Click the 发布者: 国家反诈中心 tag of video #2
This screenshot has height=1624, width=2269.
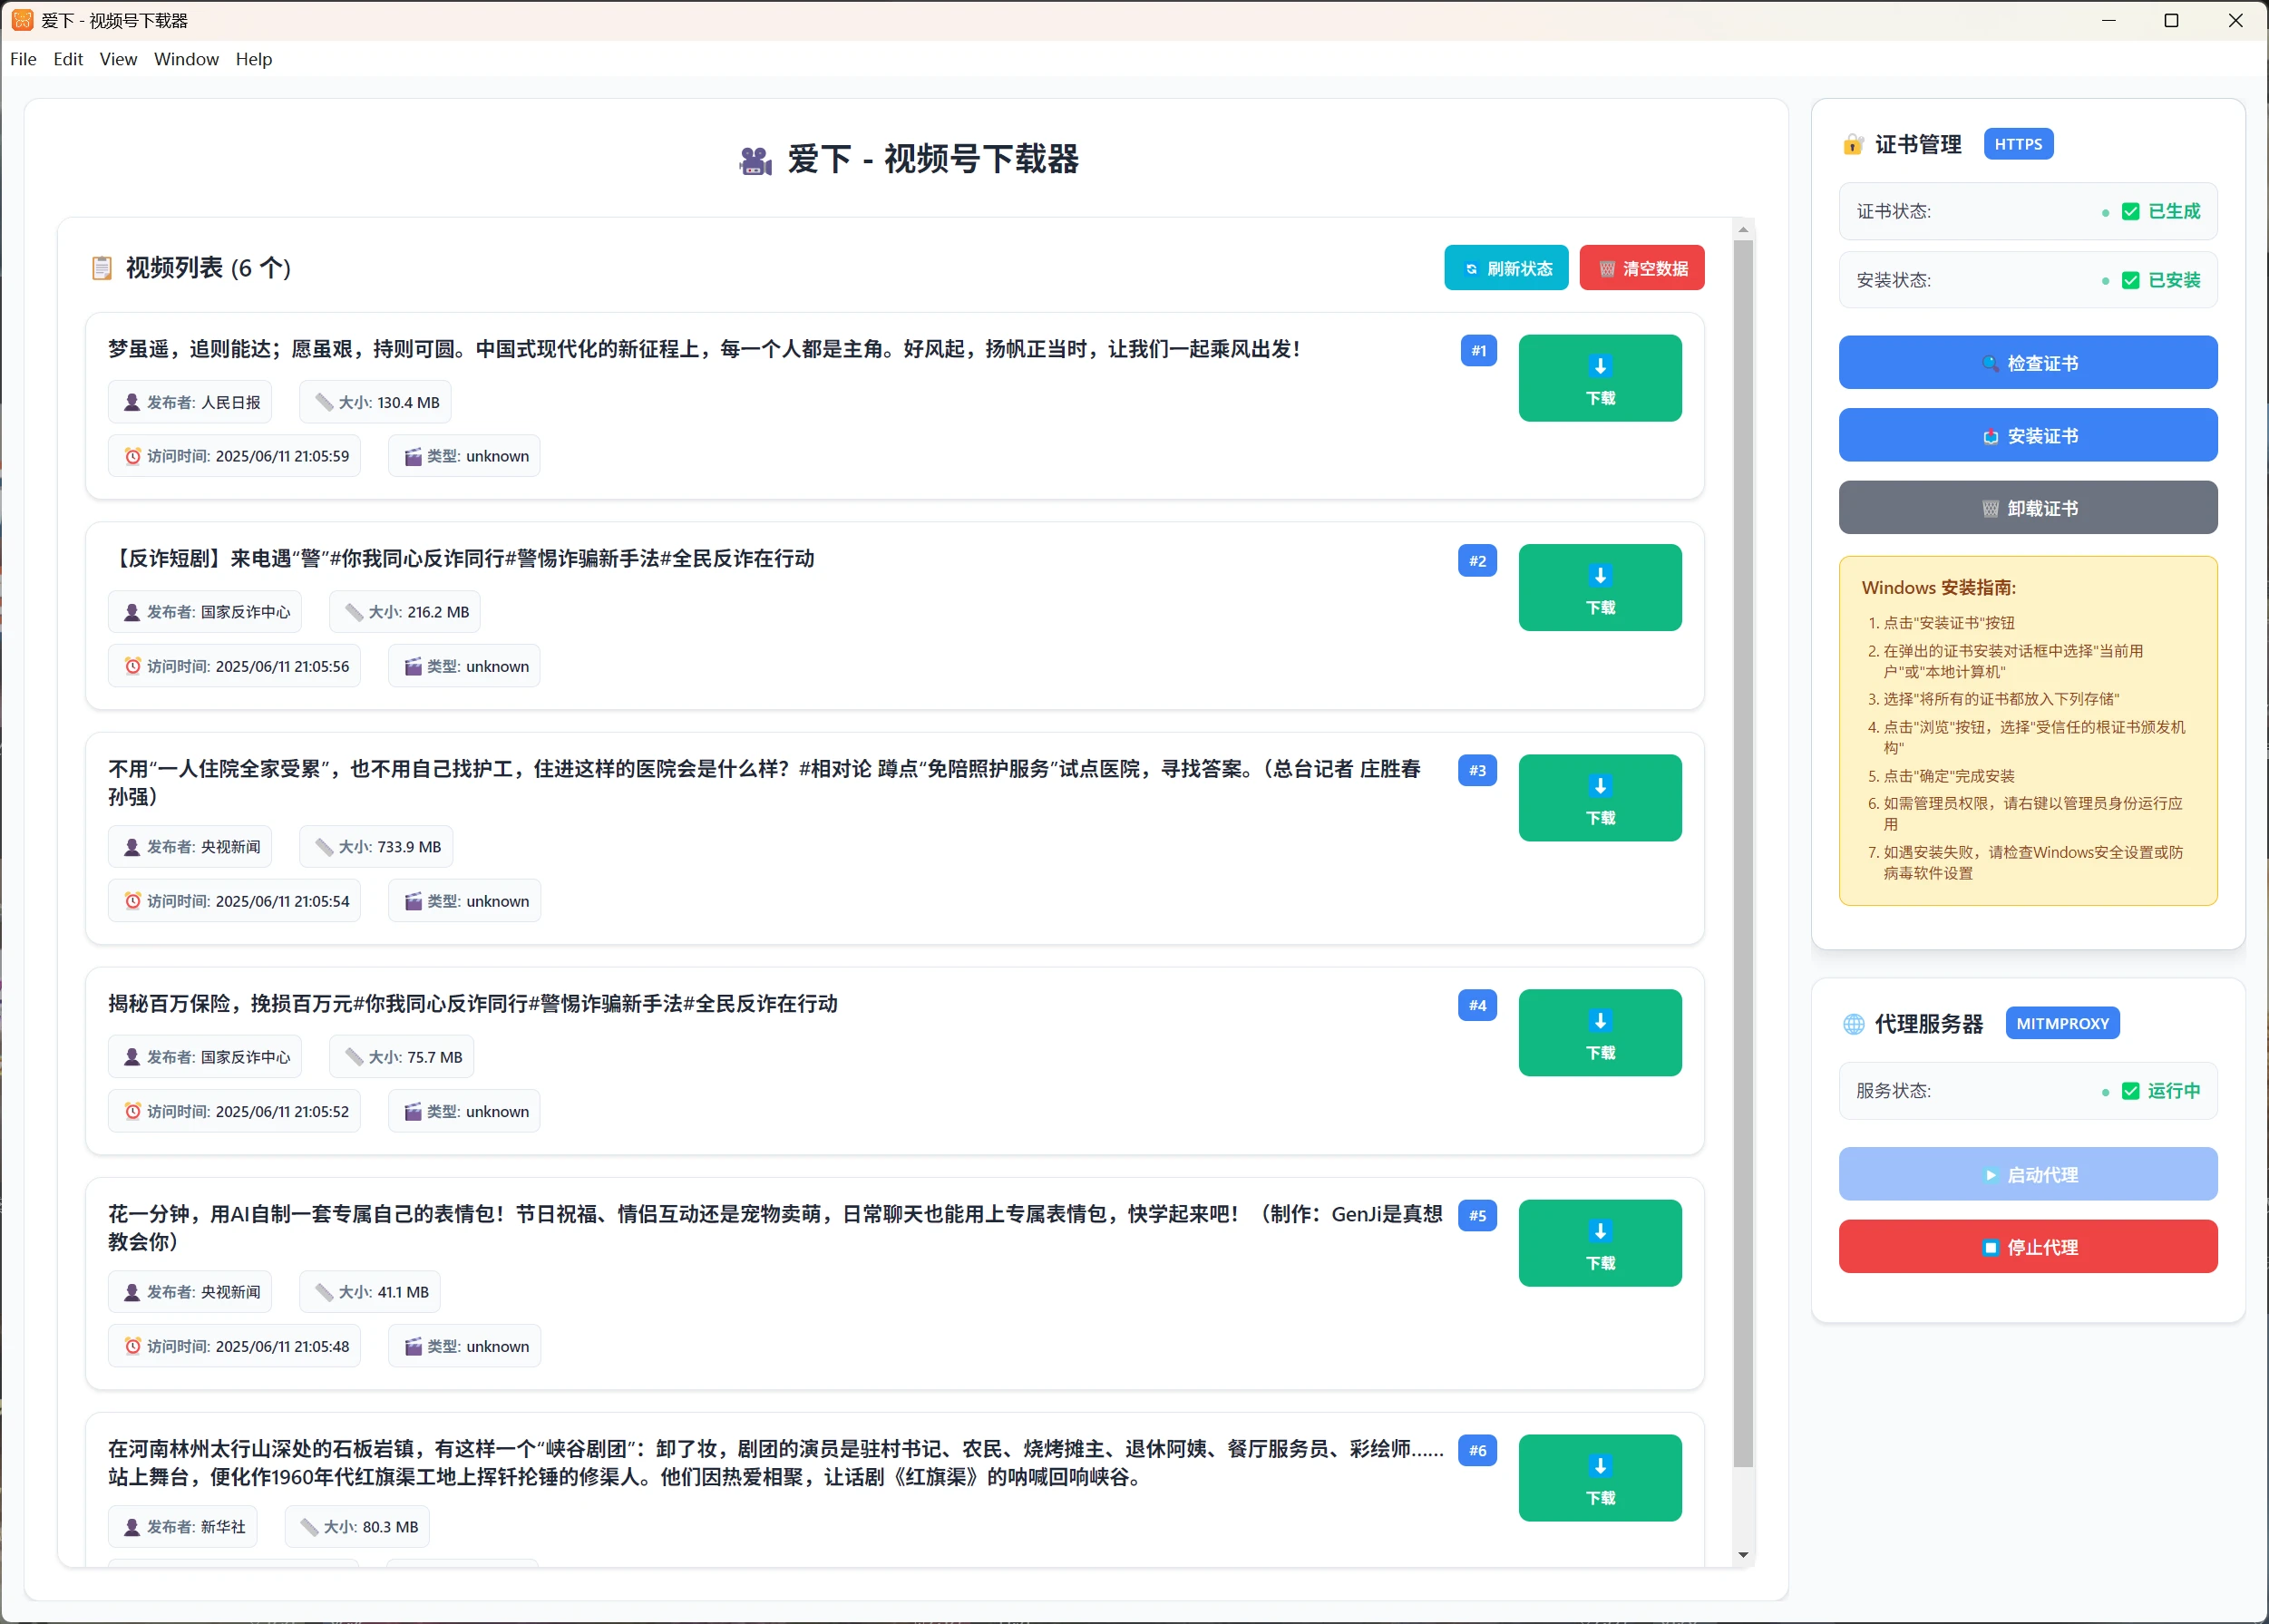pos(205,612)
